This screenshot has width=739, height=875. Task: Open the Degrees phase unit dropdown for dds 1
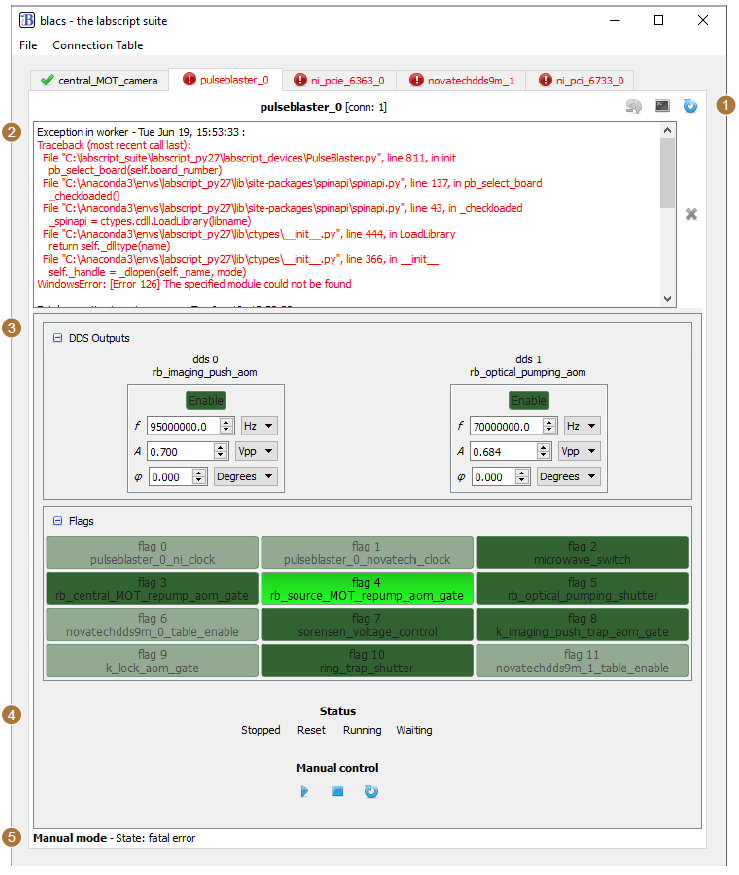(x=569, y=476)
